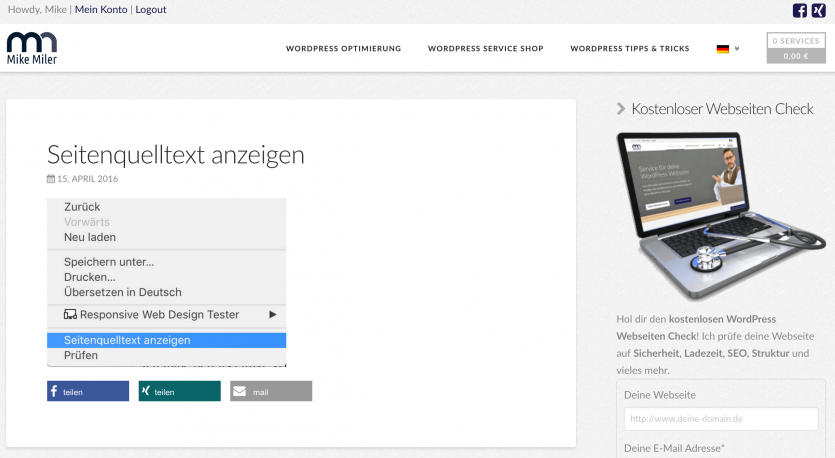Open WordPress Service Shop menu item
Viewport: 835px width, 458px height.
(486, 48)
